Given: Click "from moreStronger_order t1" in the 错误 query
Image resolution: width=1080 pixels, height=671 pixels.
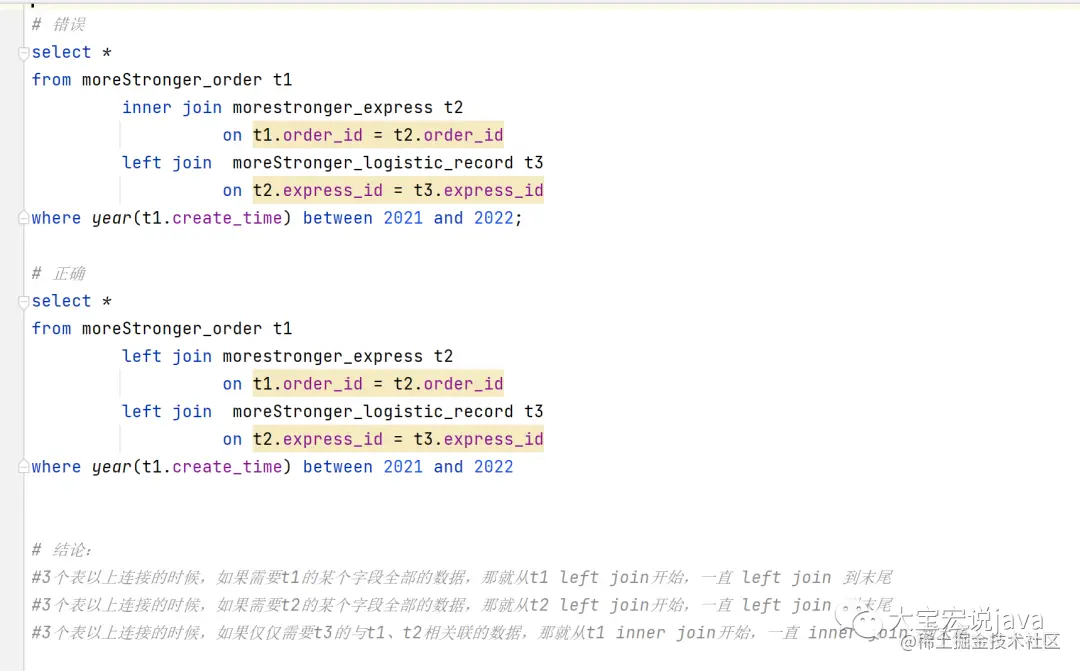Looking at the screenshot, I should pyautogui.click(x=162, y=80).
